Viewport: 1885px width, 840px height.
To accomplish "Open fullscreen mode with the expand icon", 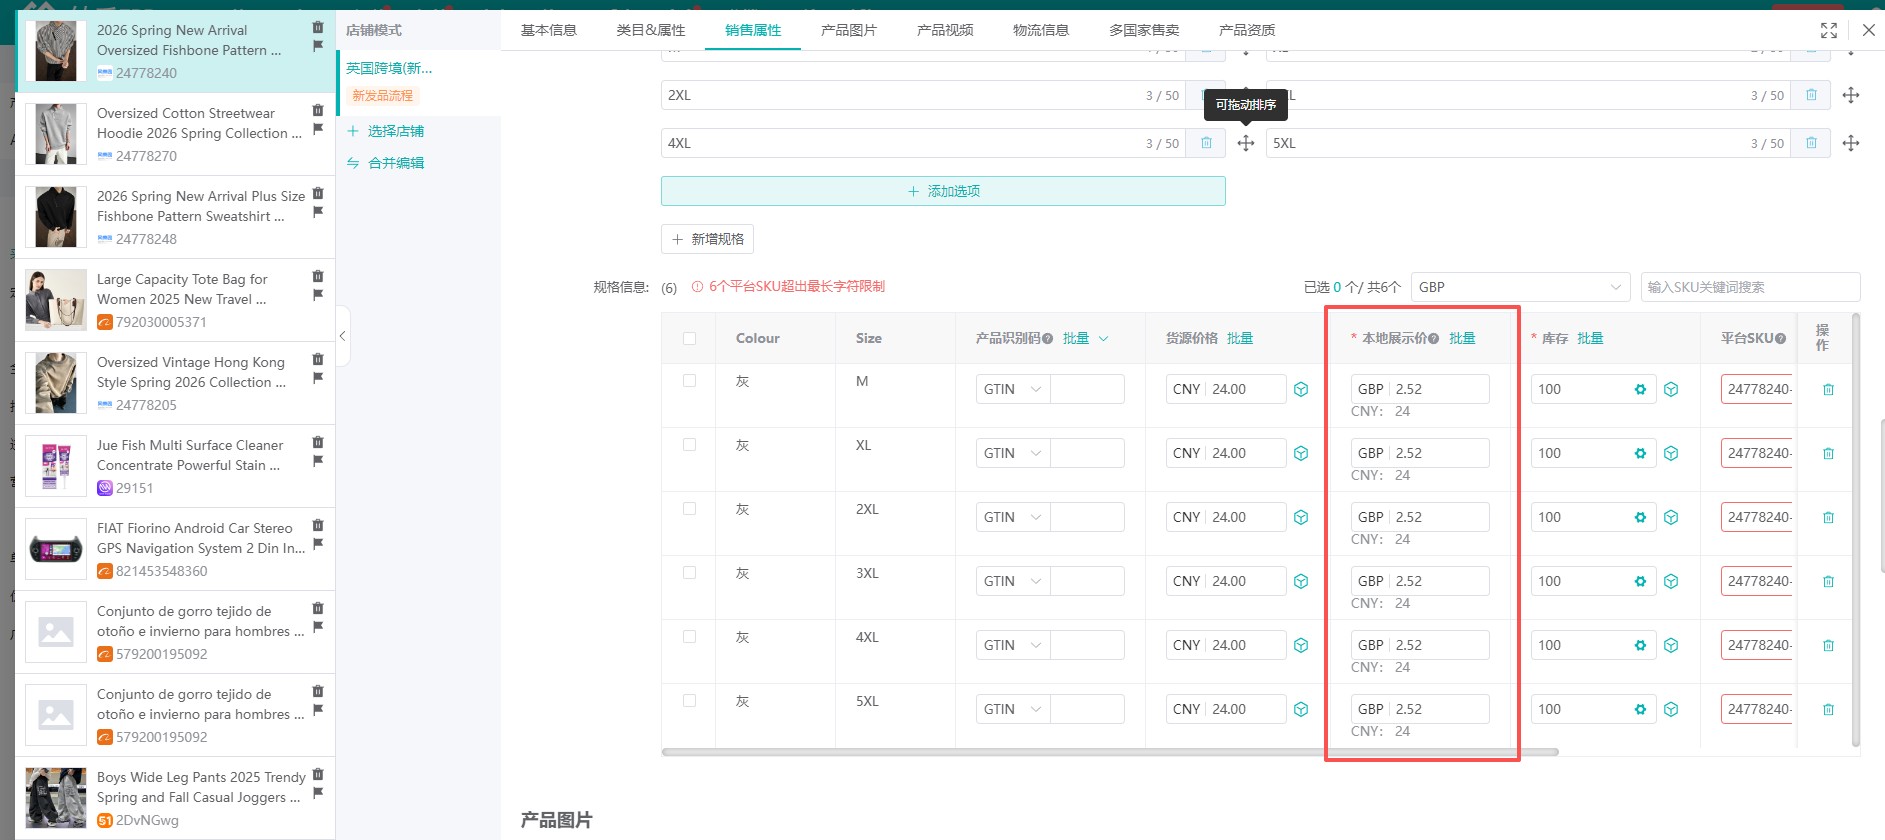I will pyautogui.click(x=1828, y=30).
